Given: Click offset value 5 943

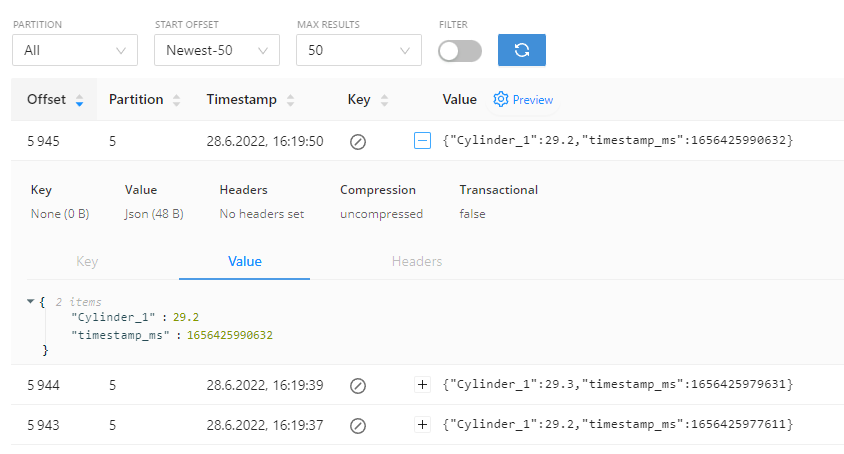Looking at the screenshot, I should (x=44, y=425).
